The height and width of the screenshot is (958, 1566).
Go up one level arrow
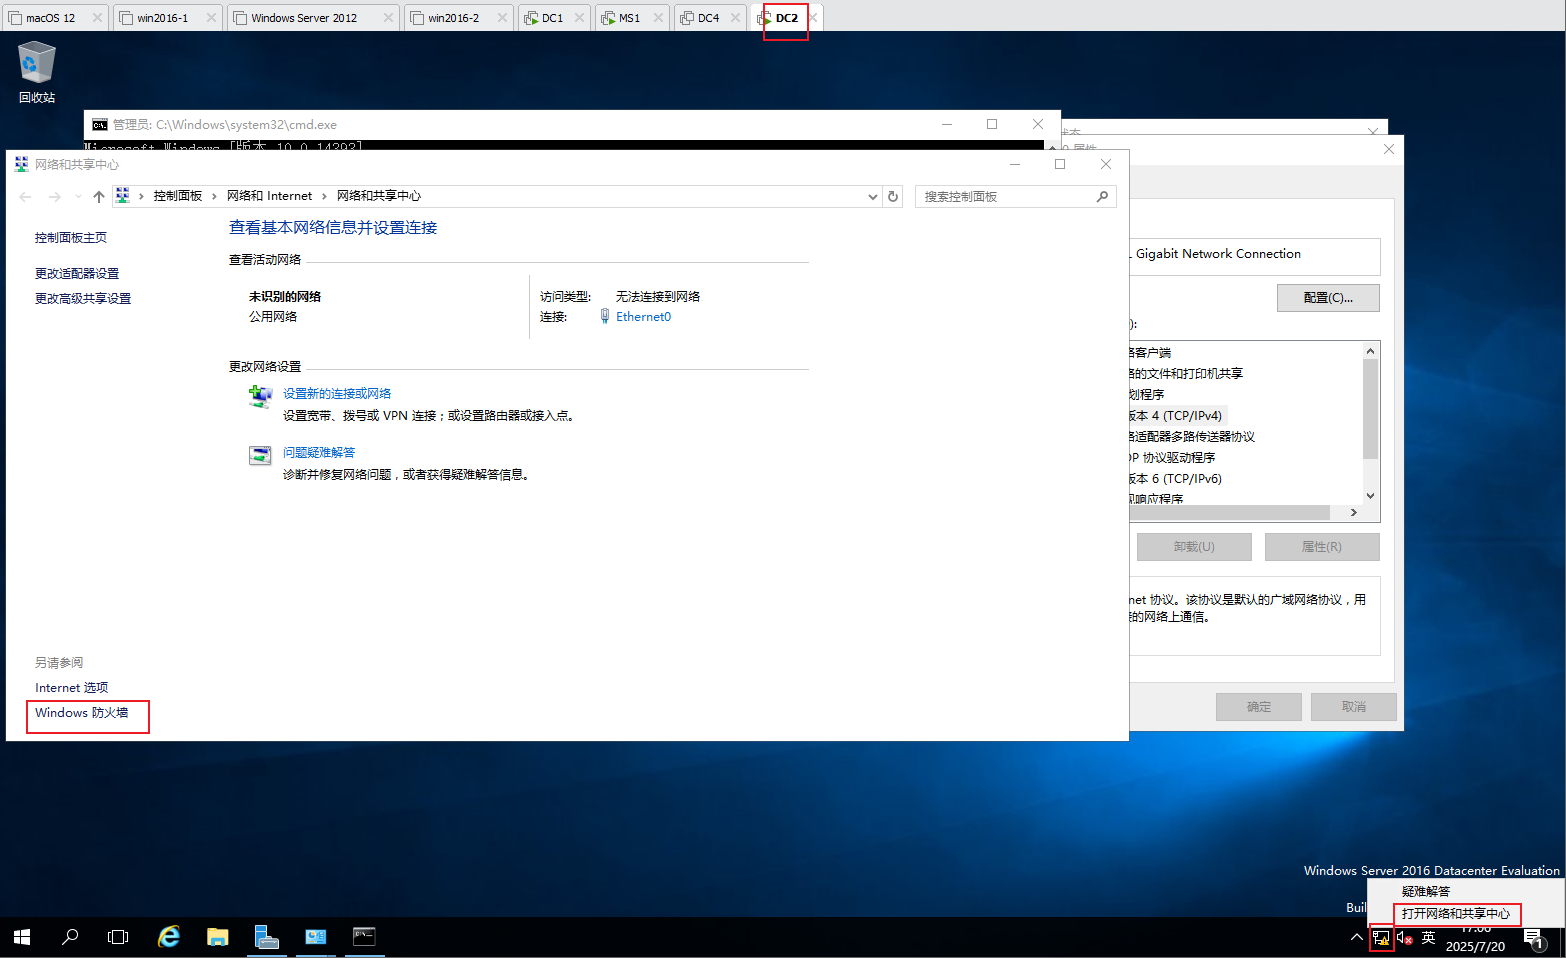click(99, 197)
